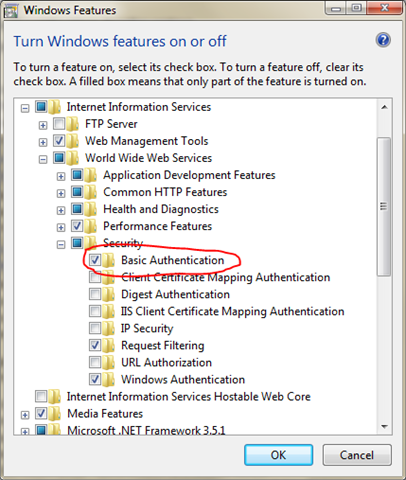Enable the IP Security checkbox

click(95, 328)
